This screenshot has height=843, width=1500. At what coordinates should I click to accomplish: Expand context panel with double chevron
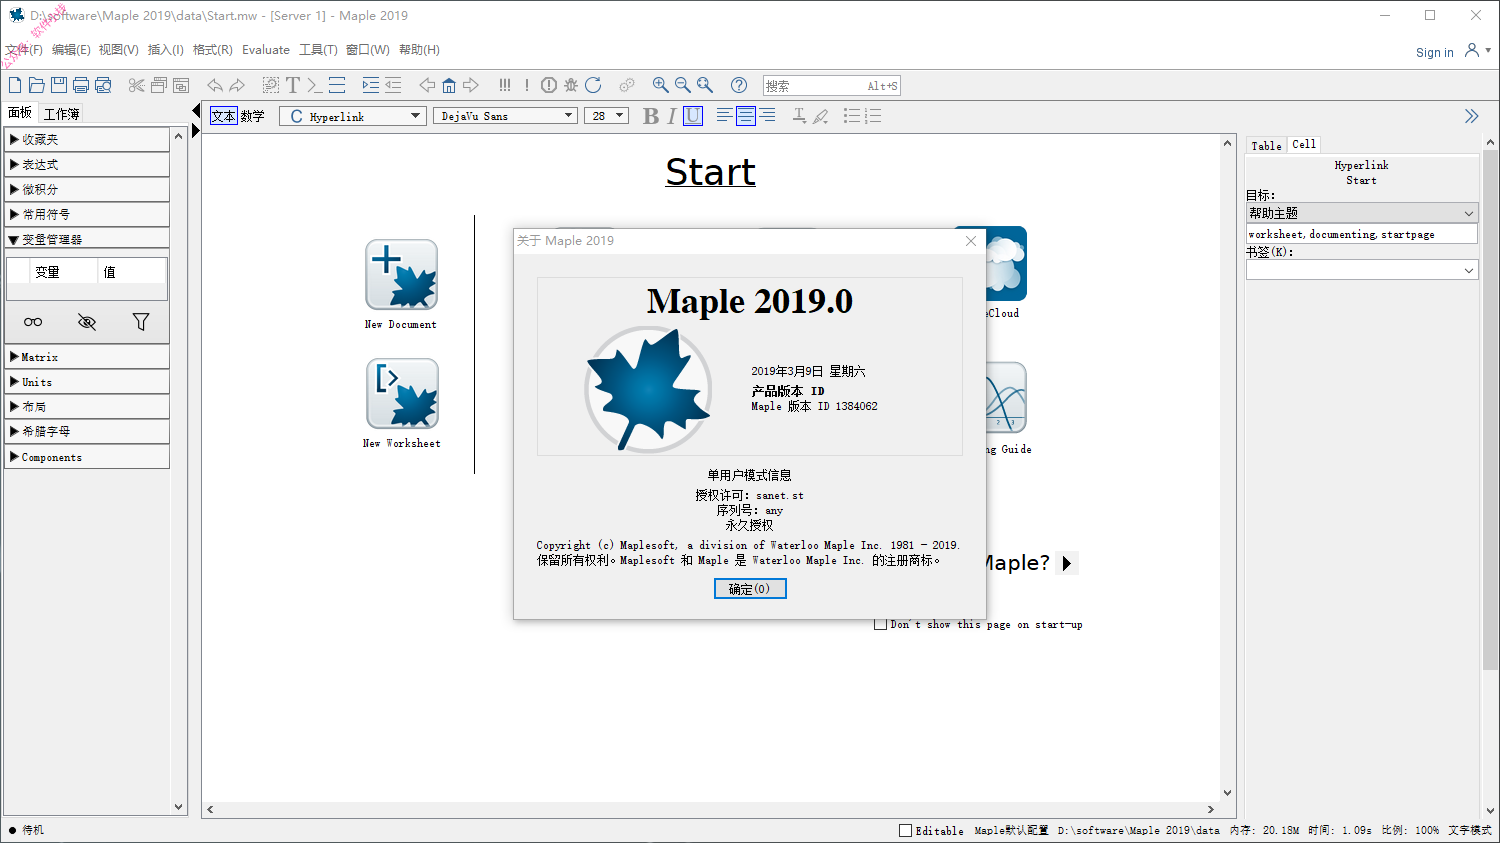coord(1471,116)
